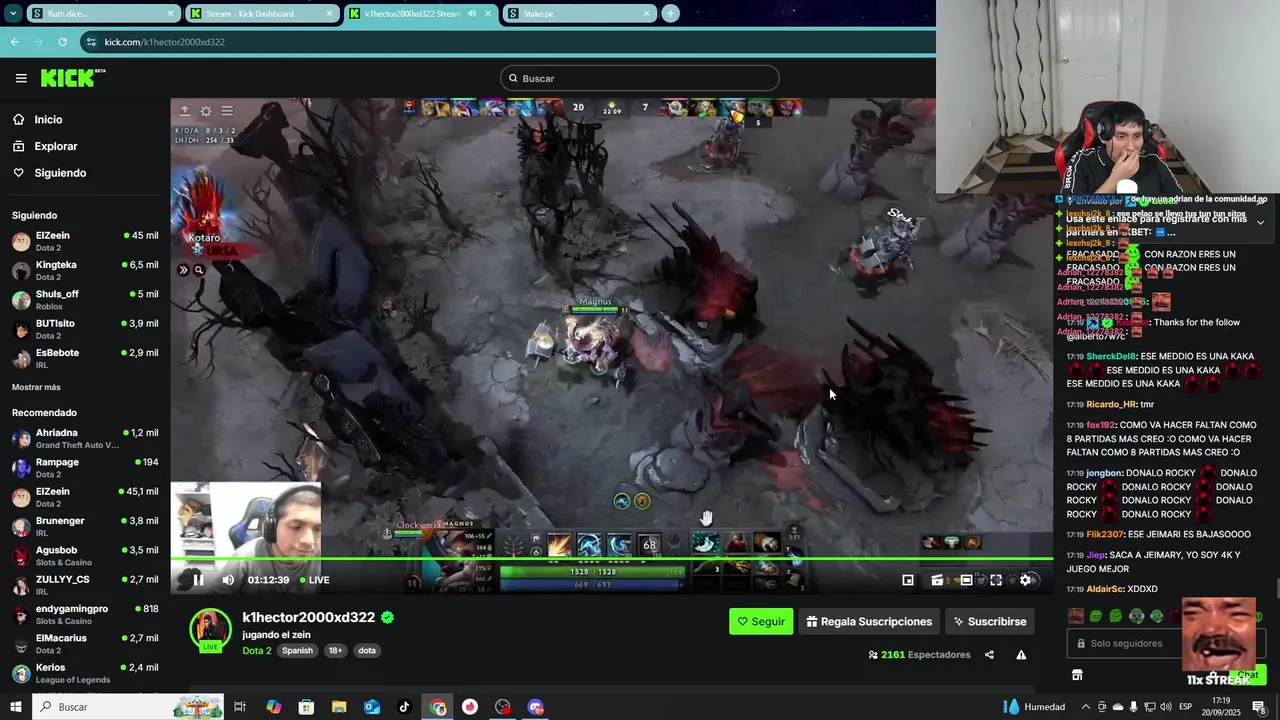Screen dimensions: 1280x720
Task: Click the KICK logo
Action: pyautogui.click(x=73, y=78)
